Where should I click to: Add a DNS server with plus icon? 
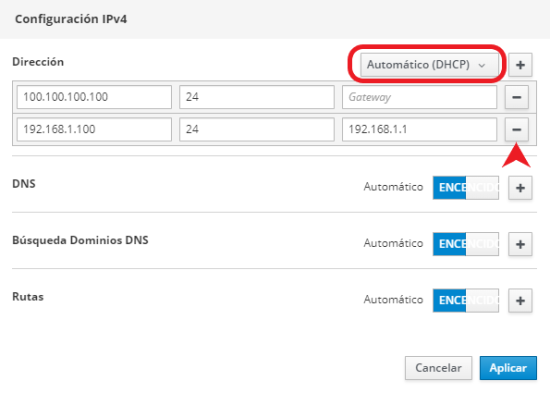click(x=520, y=188)
